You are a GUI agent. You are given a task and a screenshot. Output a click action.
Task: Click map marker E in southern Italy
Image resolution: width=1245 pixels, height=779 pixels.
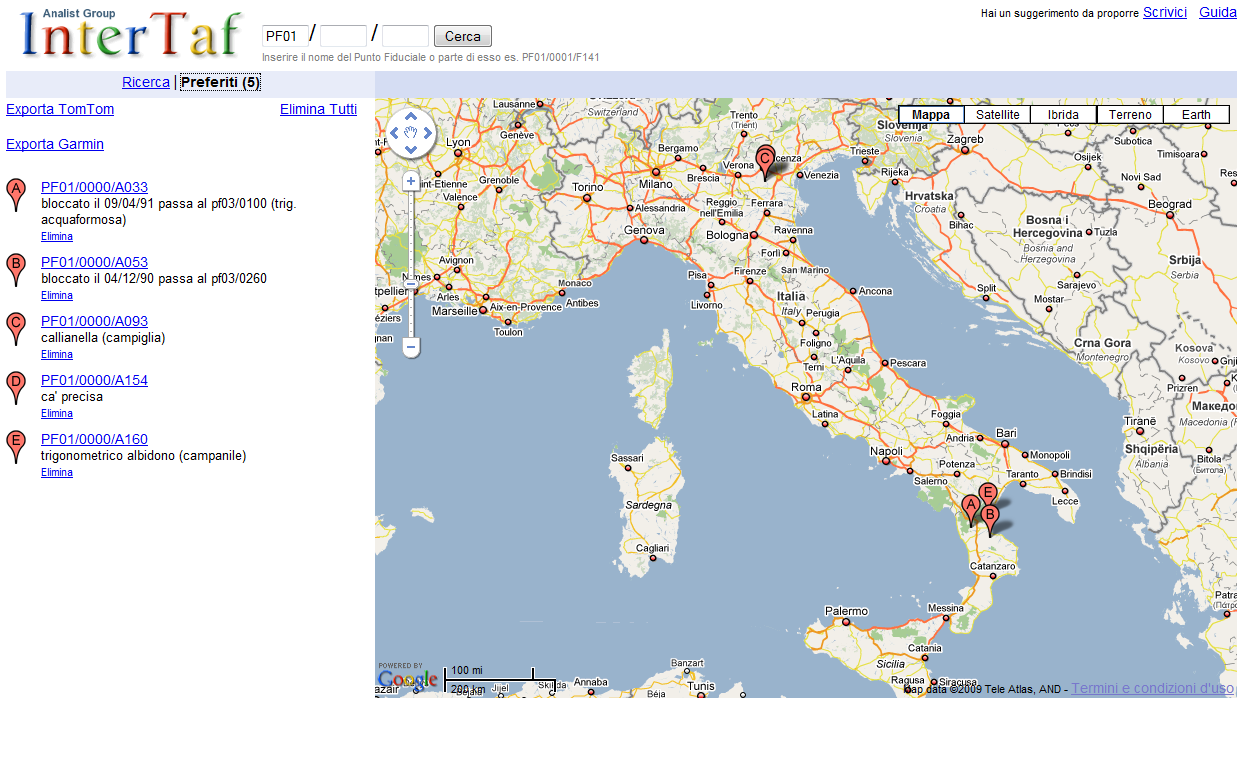coord(988,493)
